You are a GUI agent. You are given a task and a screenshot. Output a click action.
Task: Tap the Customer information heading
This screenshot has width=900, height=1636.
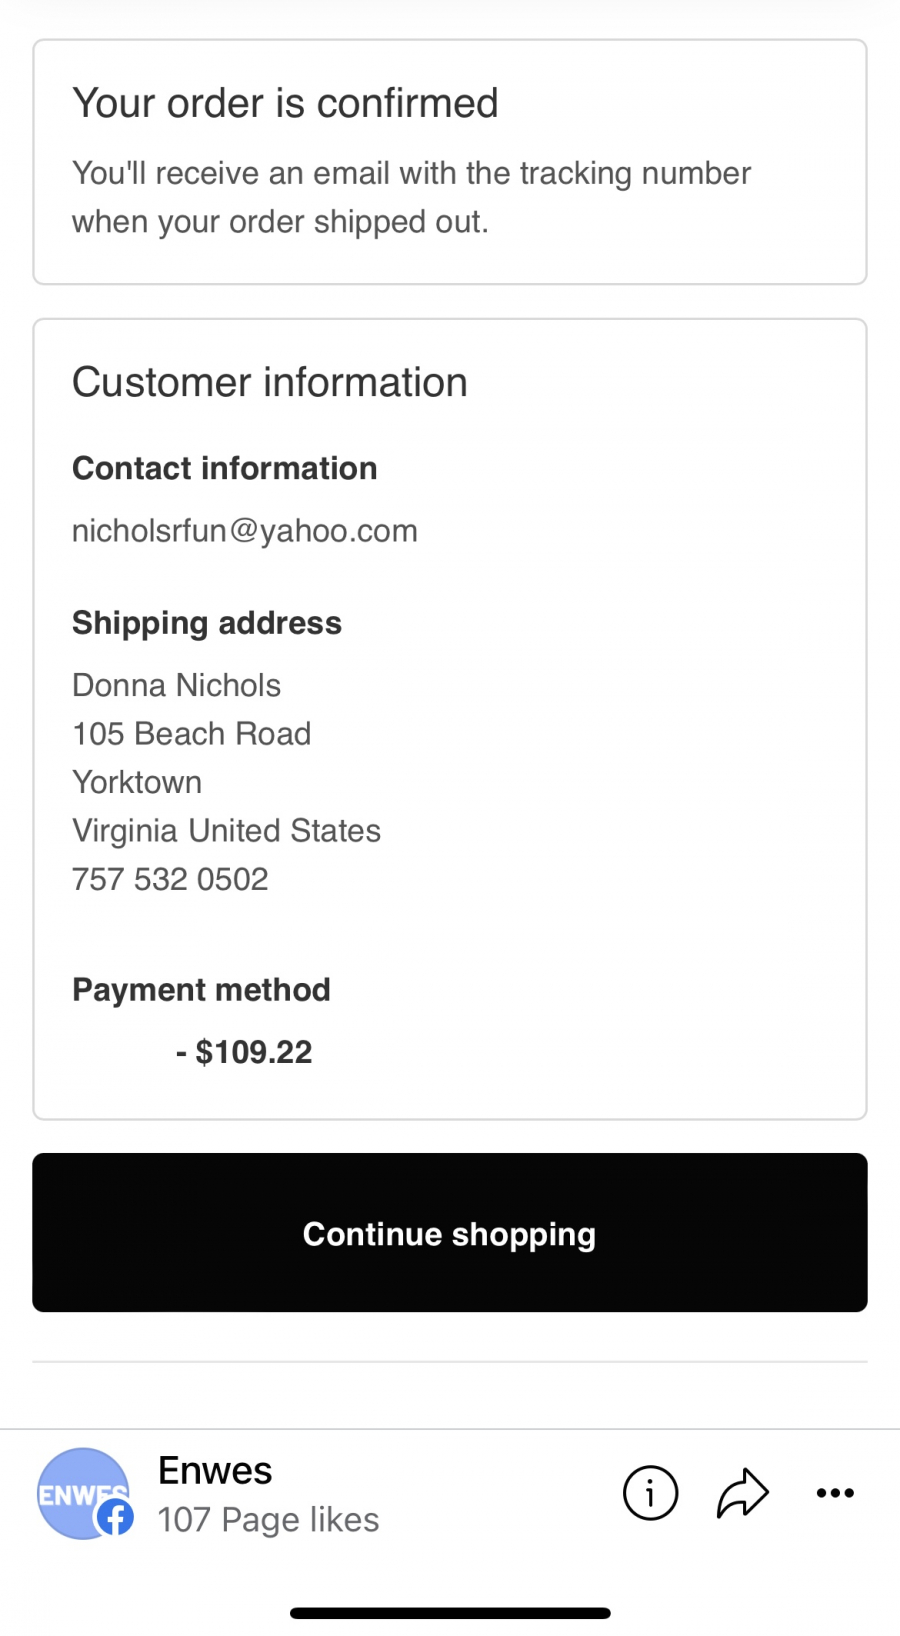[x=270, y=382]
